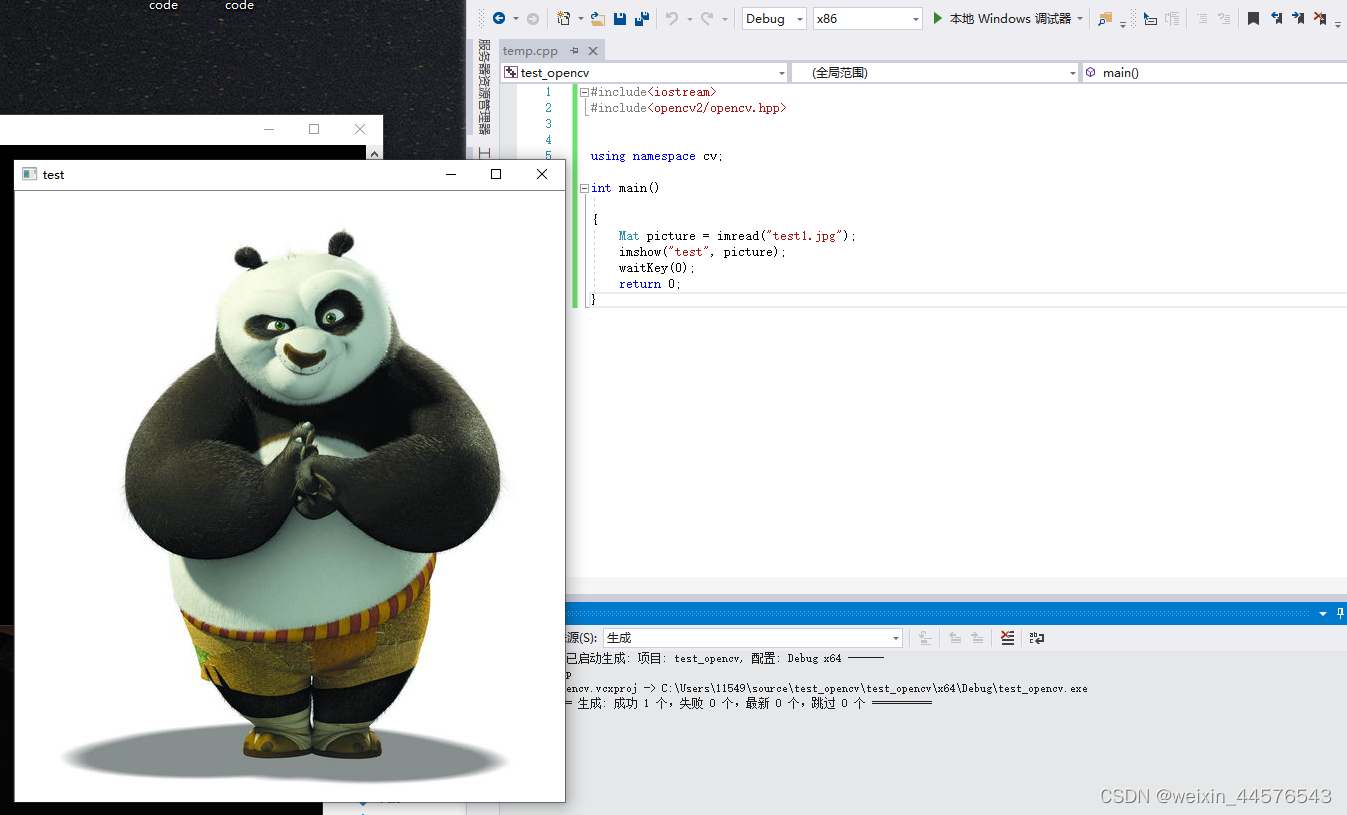Click the find message in code icon

click(925, 637)
